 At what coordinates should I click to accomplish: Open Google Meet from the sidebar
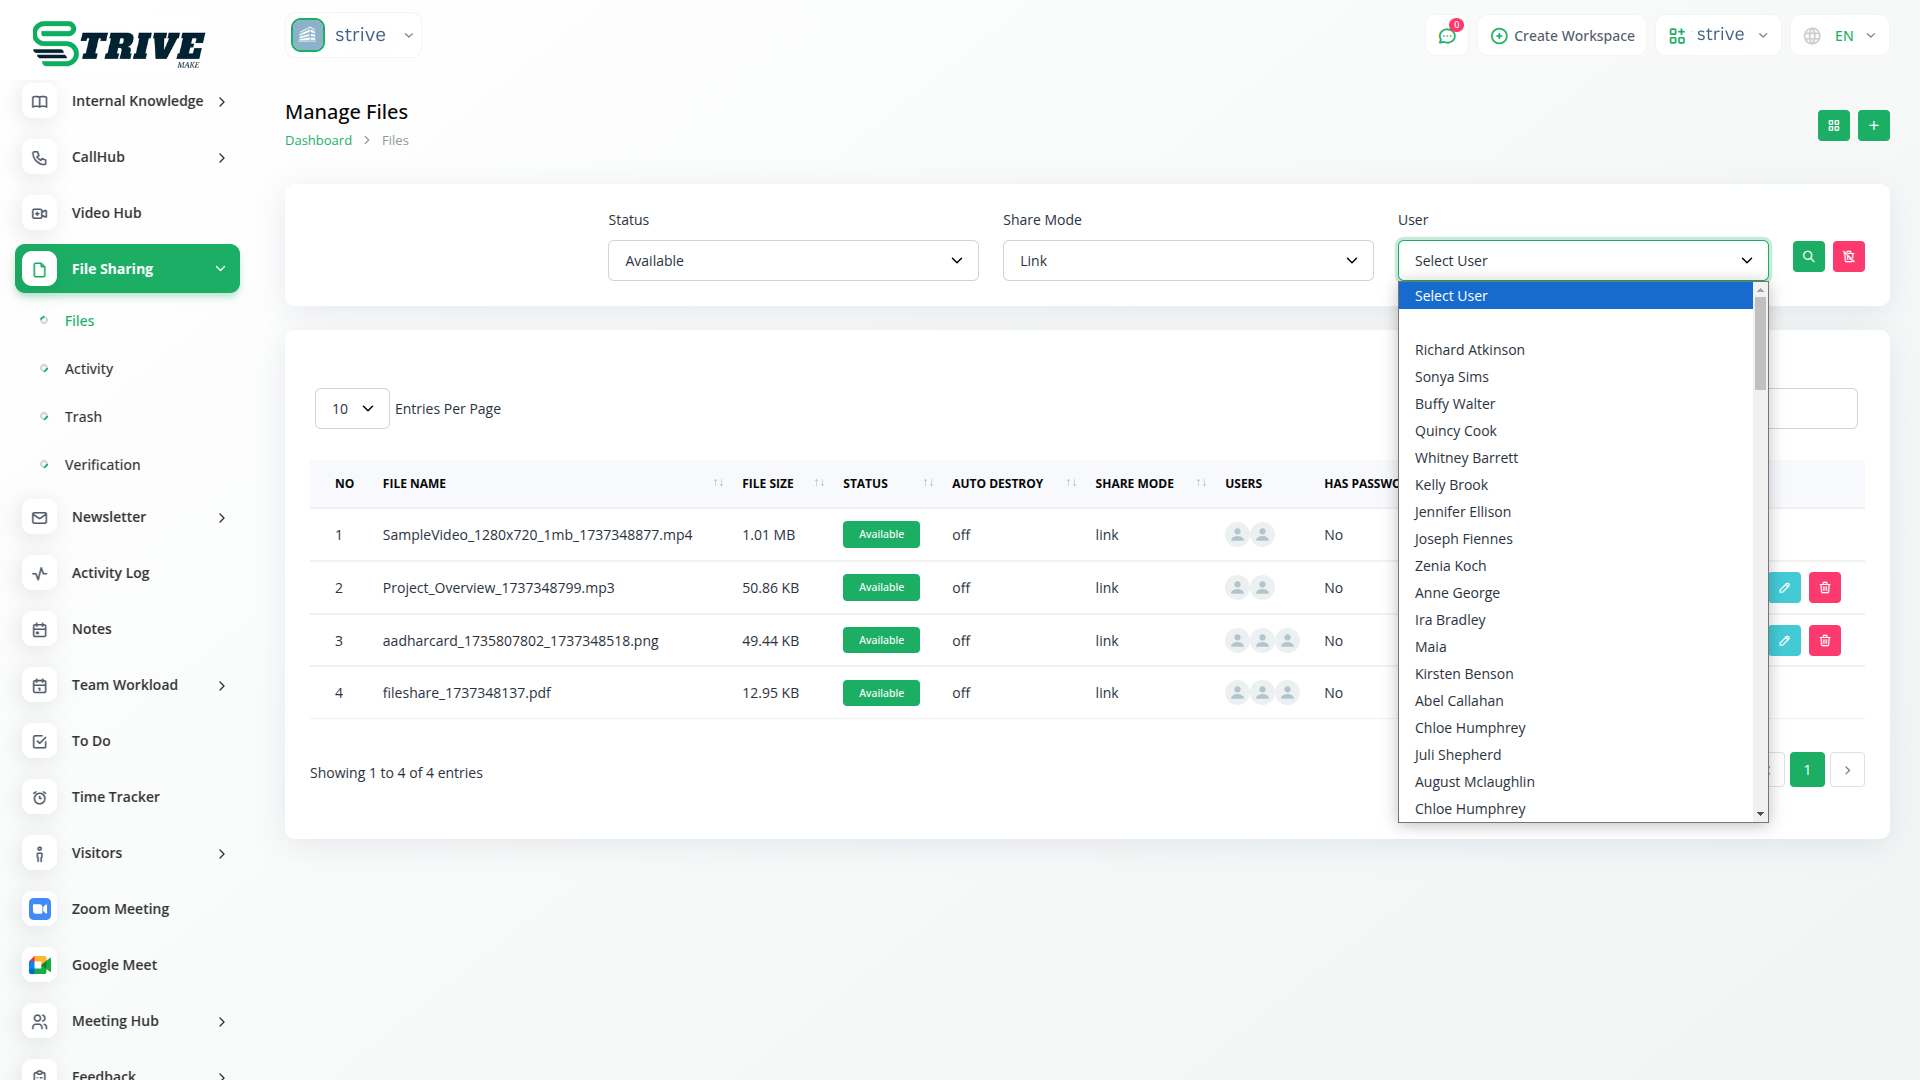coord(114,965)
